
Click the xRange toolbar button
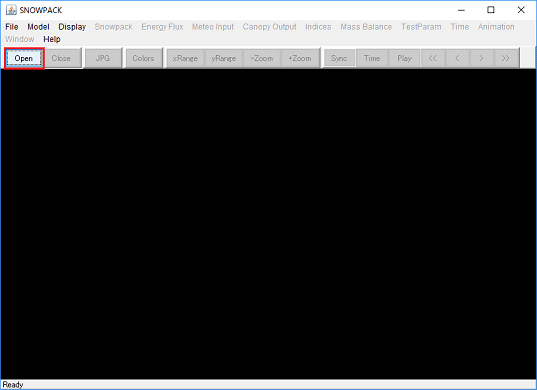click(x=185, y=58)
